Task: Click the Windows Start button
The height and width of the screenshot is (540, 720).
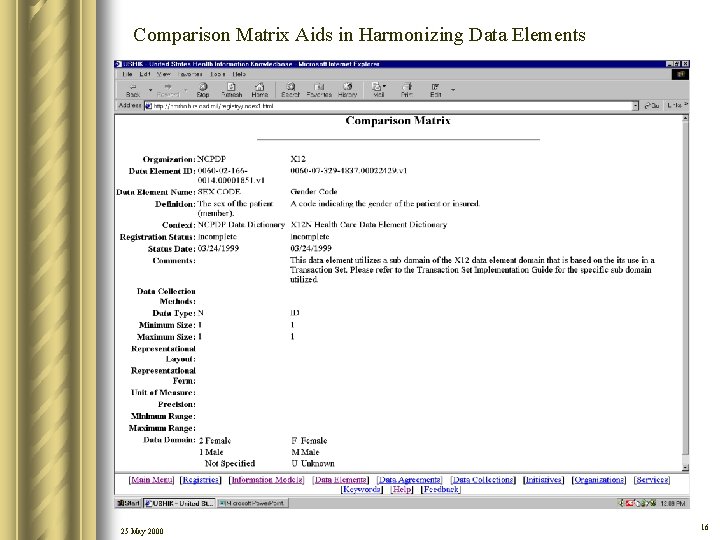Action: point(128,503)
